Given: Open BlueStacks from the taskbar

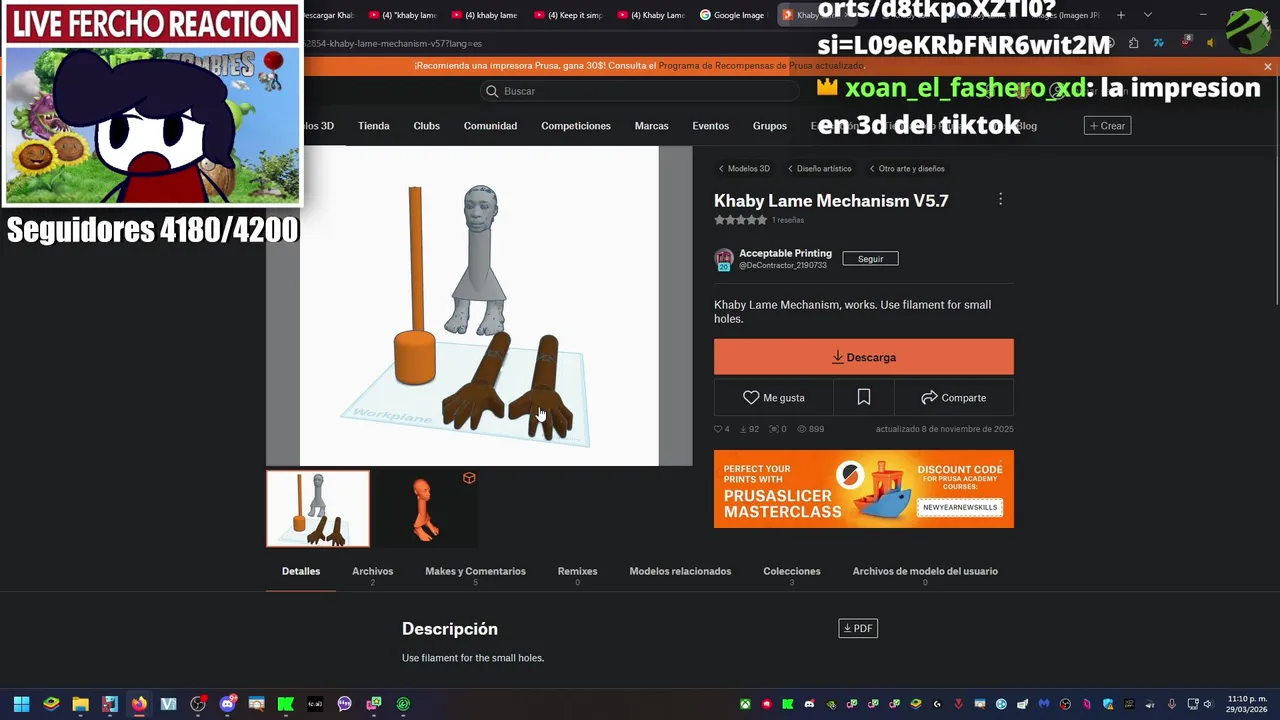Looking at the screenshot, I should 51,704.
